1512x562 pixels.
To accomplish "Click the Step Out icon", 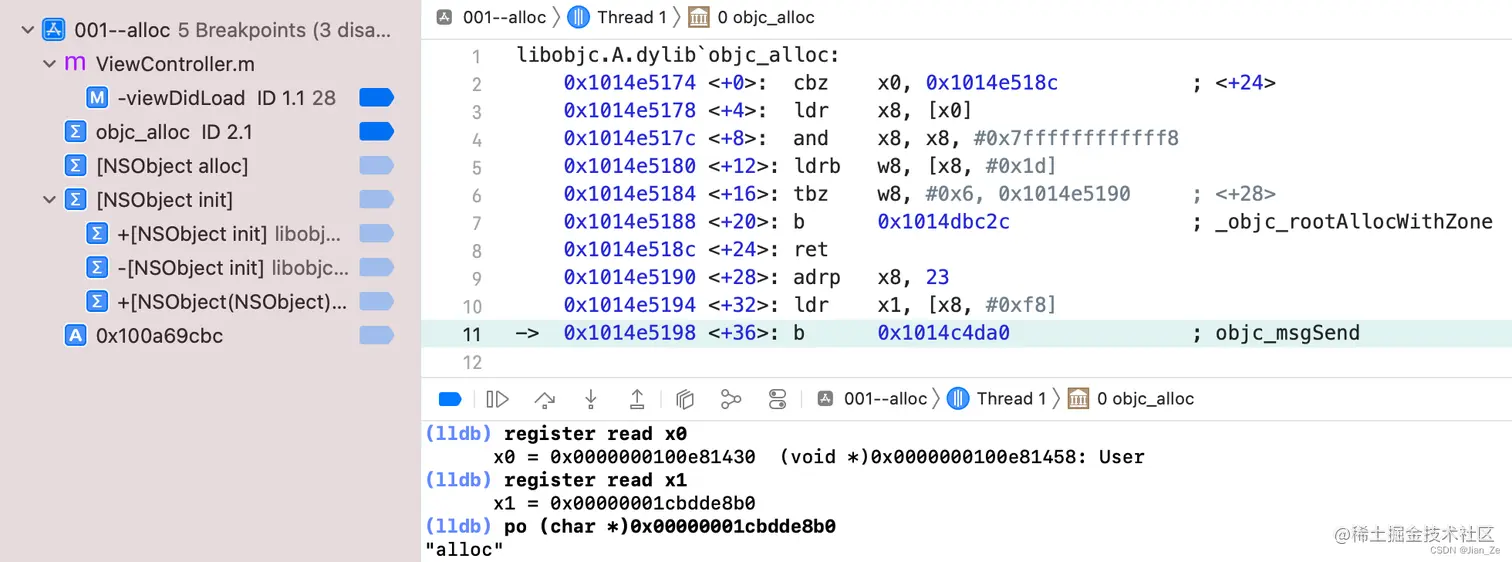I will (x=637, y=399).
